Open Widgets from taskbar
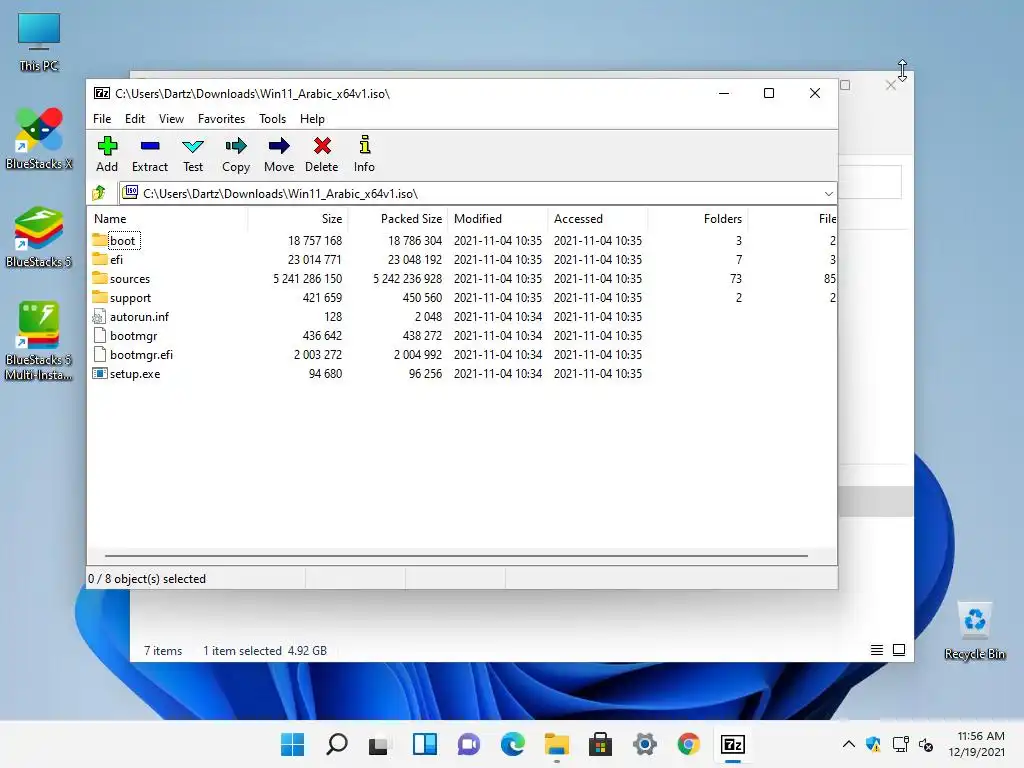 pyautogui.click(x=425, y=744)
